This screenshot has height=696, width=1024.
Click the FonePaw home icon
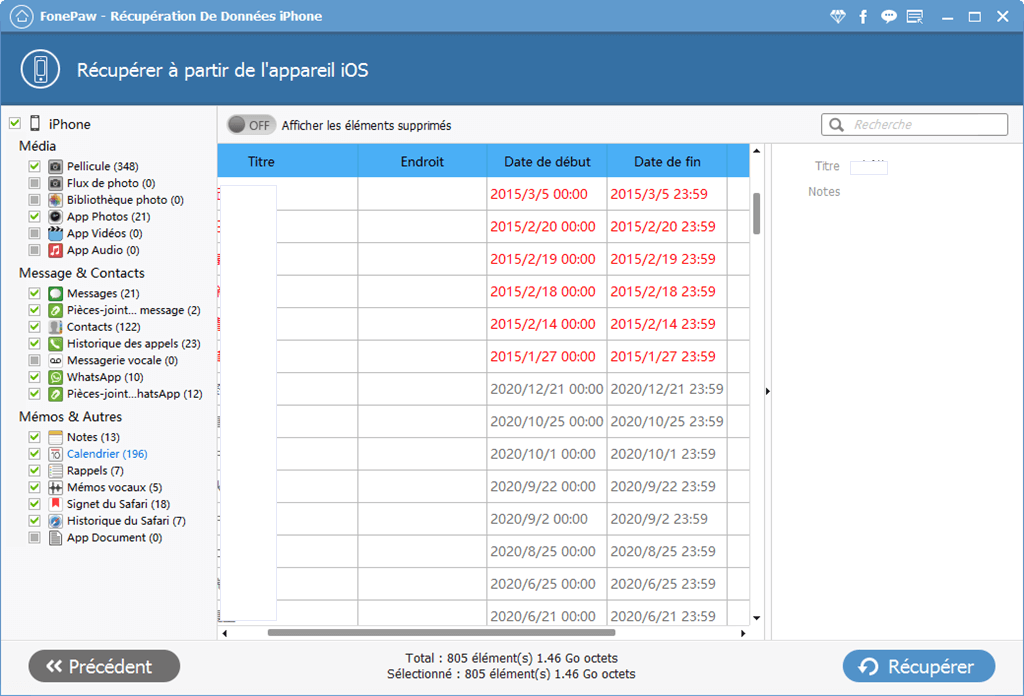21,16
